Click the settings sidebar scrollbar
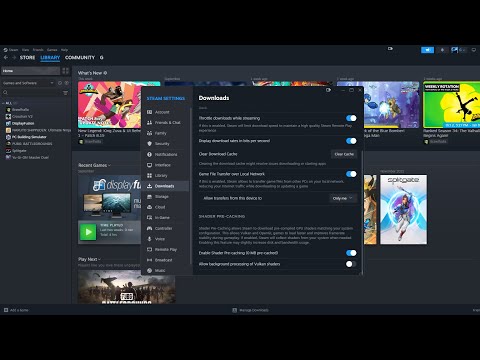Image resolution: width=480 pixels, height=360 pixels. pyautogui.click(x=191, y=185)
